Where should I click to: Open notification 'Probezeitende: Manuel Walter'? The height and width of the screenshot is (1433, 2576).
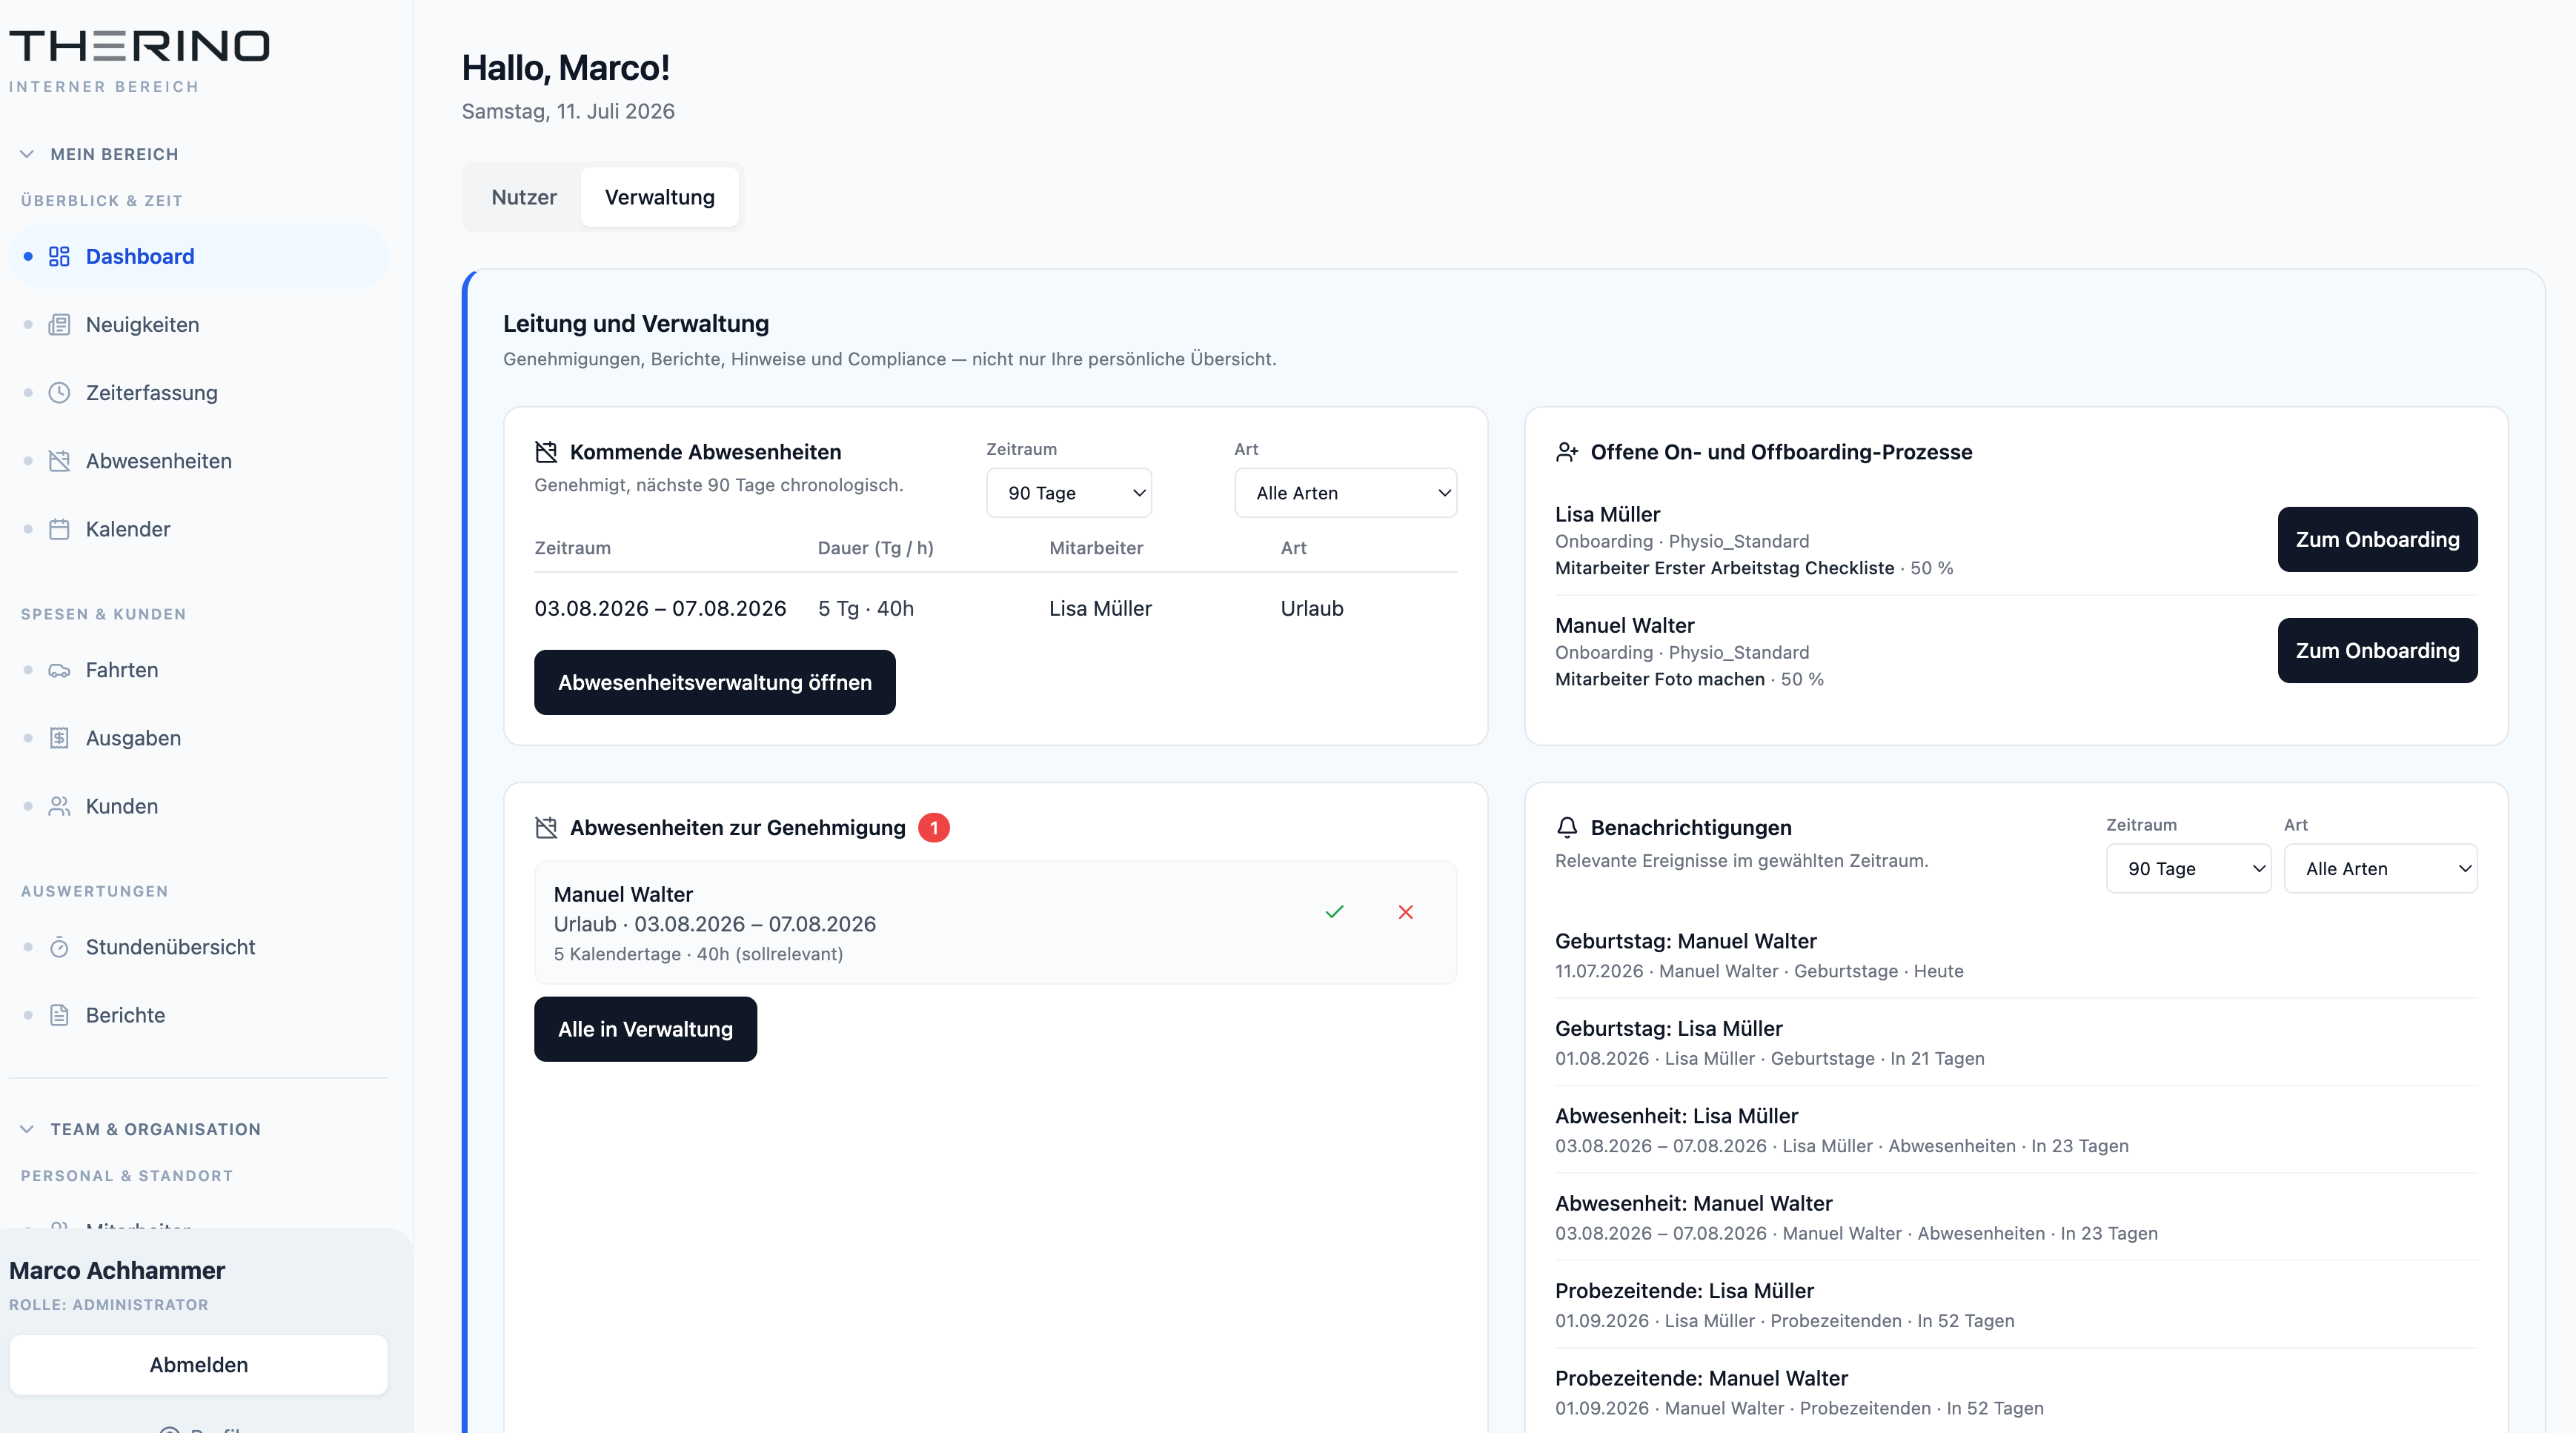(2015, 1392)
